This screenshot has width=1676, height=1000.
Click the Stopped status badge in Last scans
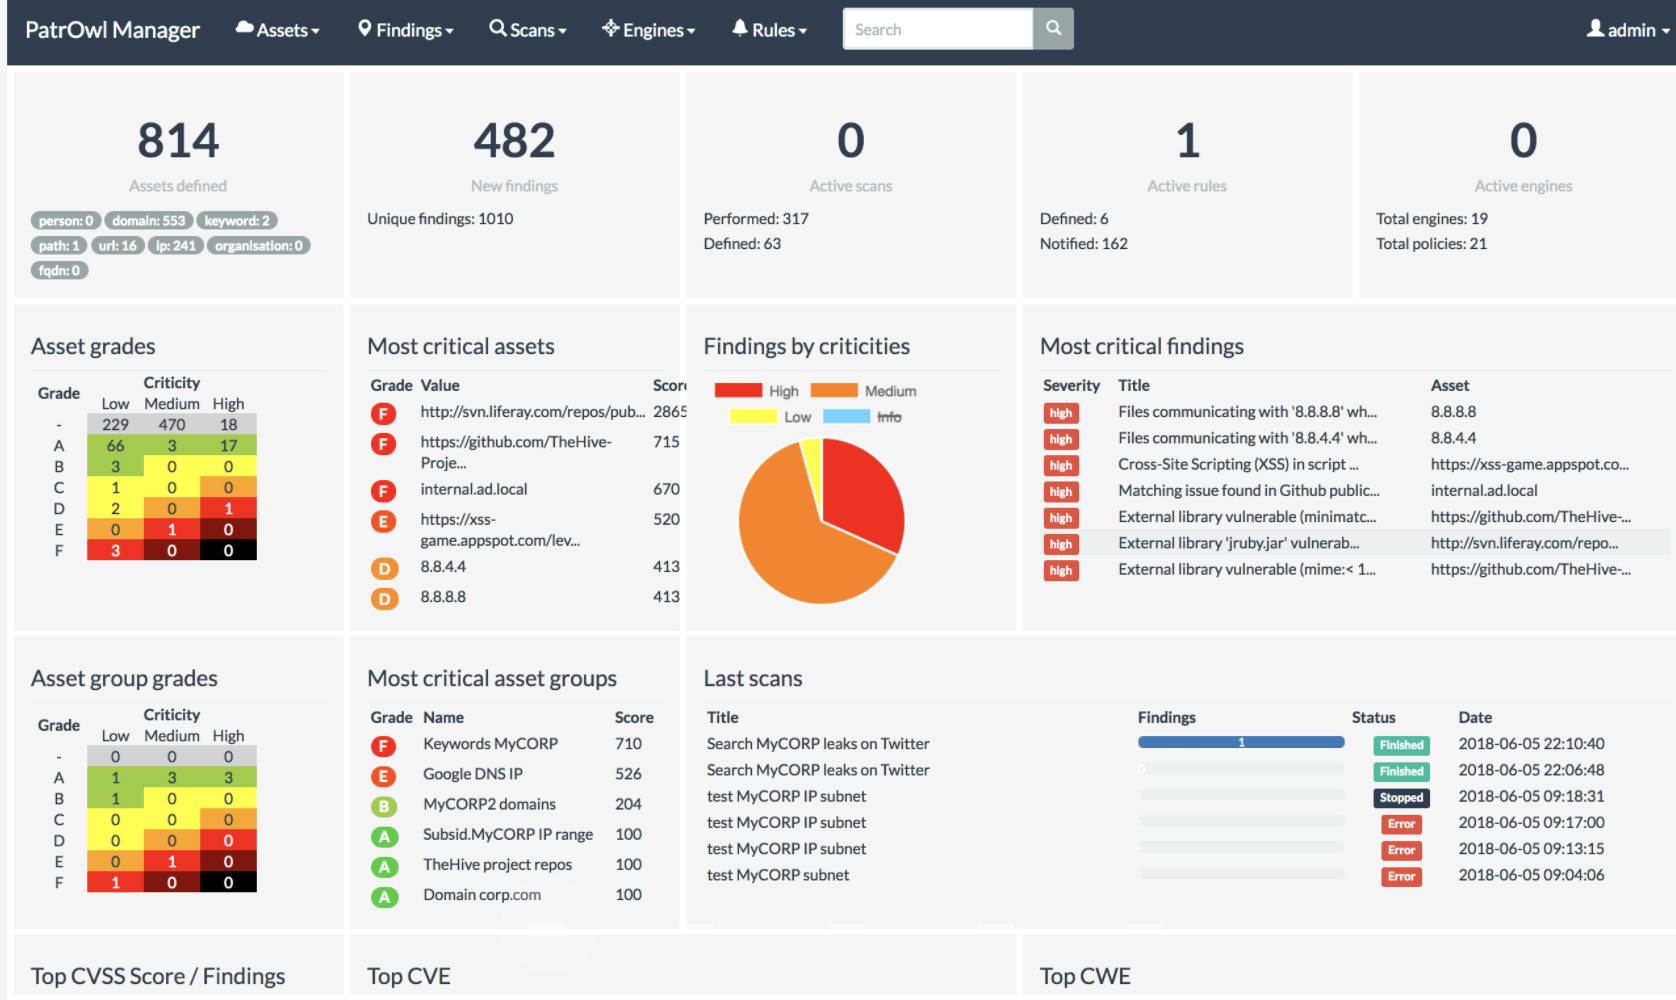[x=1401, y=798]
